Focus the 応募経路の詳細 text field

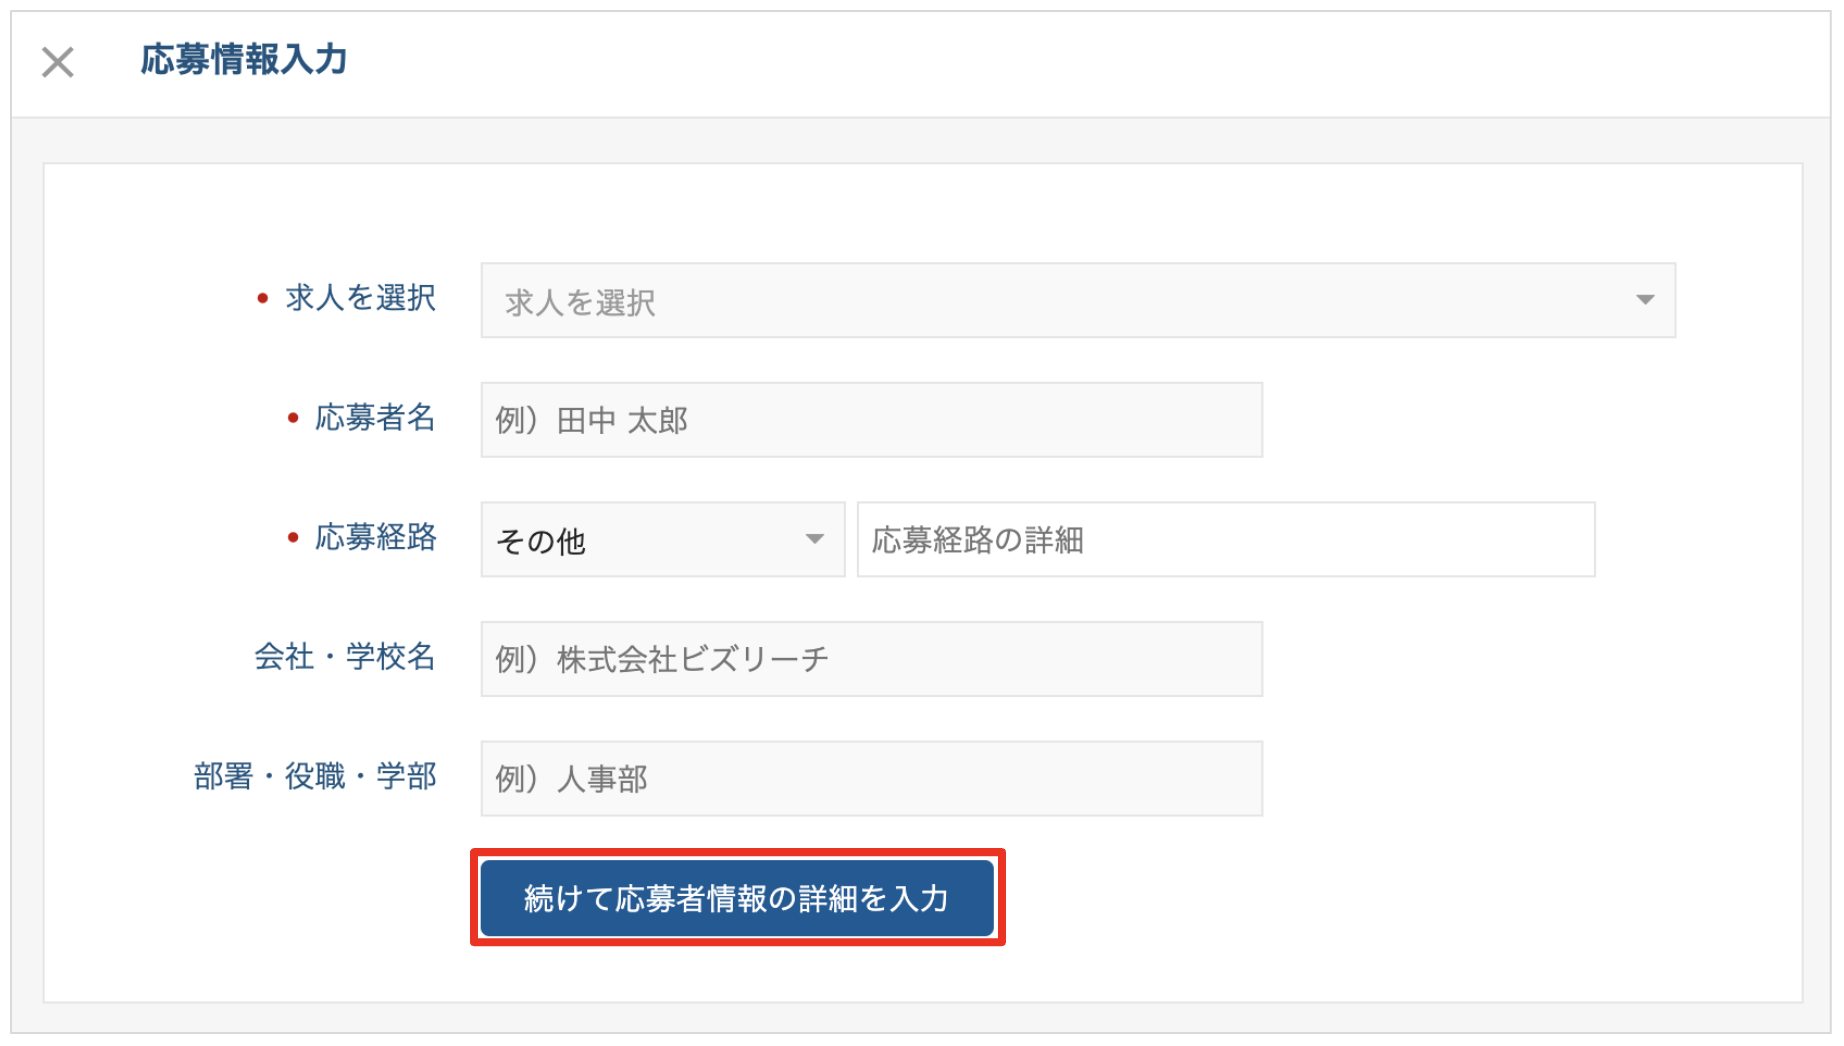coord(1226,540)
